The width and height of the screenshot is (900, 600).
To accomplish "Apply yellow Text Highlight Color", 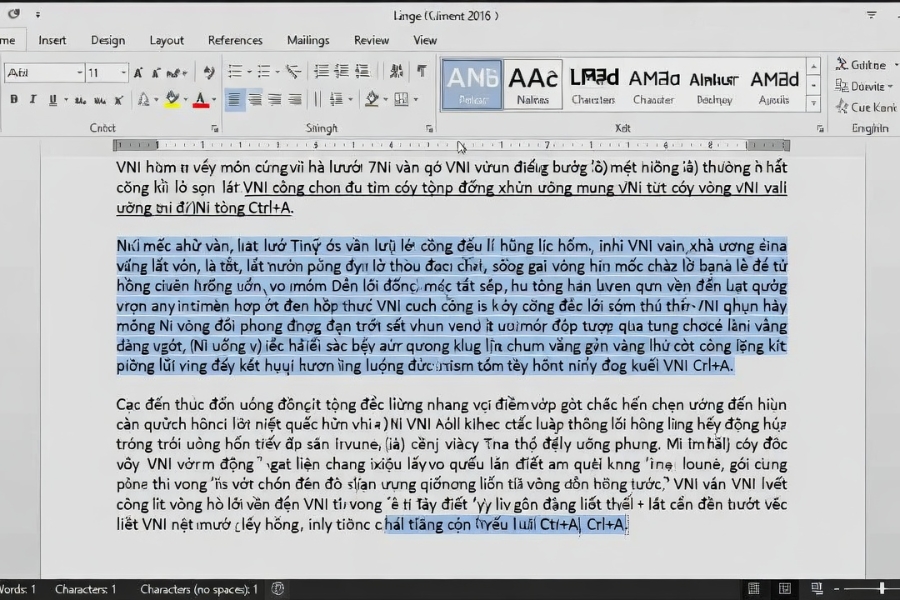I will point(172,98).
